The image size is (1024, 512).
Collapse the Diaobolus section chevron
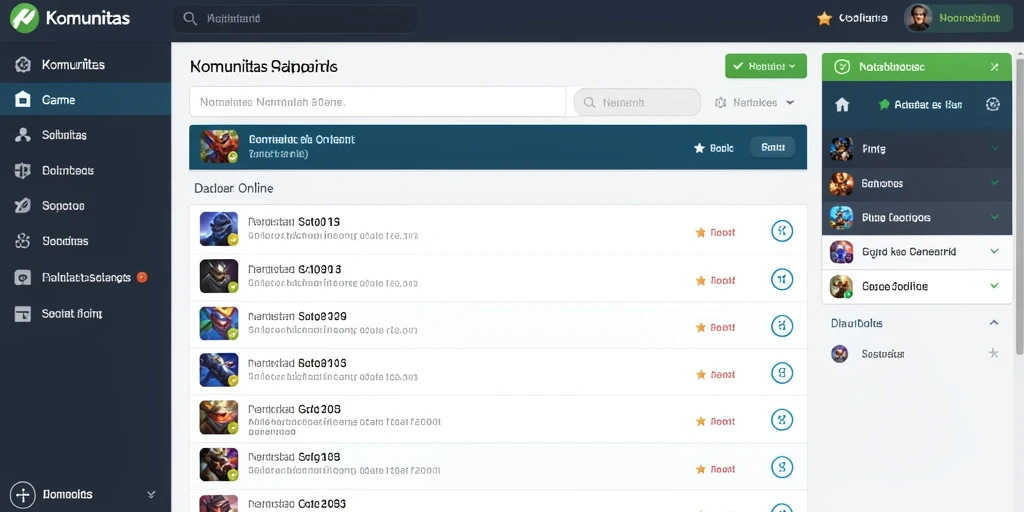point(993,323)
